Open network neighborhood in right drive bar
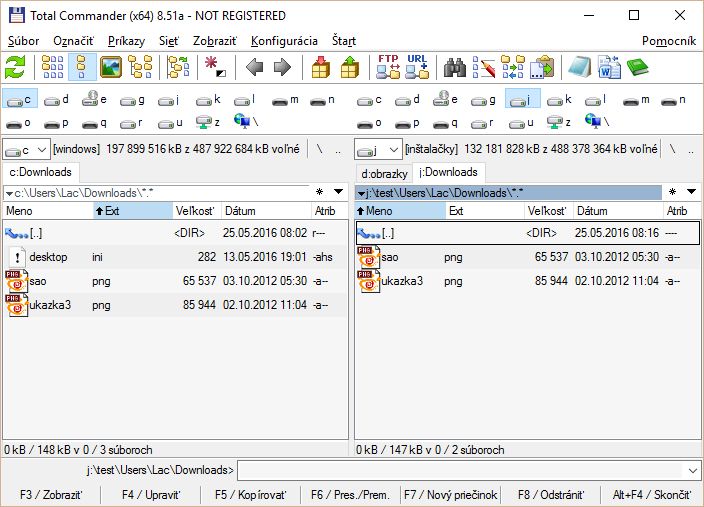This screenshot has height=507, width=704. [597, 121]
